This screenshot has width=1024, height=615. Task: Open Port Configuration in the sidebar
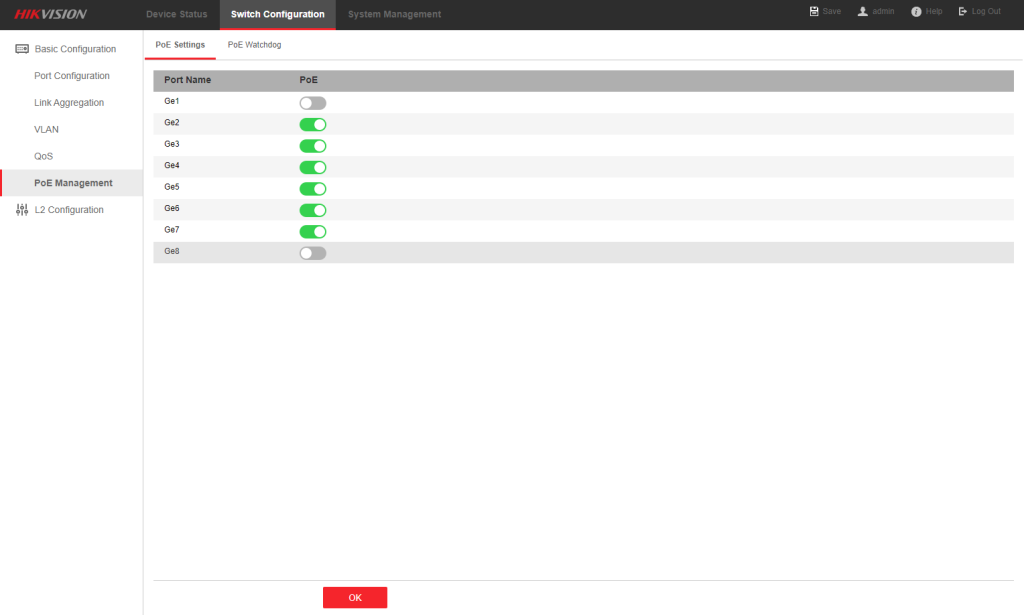[x=72, y=76]
